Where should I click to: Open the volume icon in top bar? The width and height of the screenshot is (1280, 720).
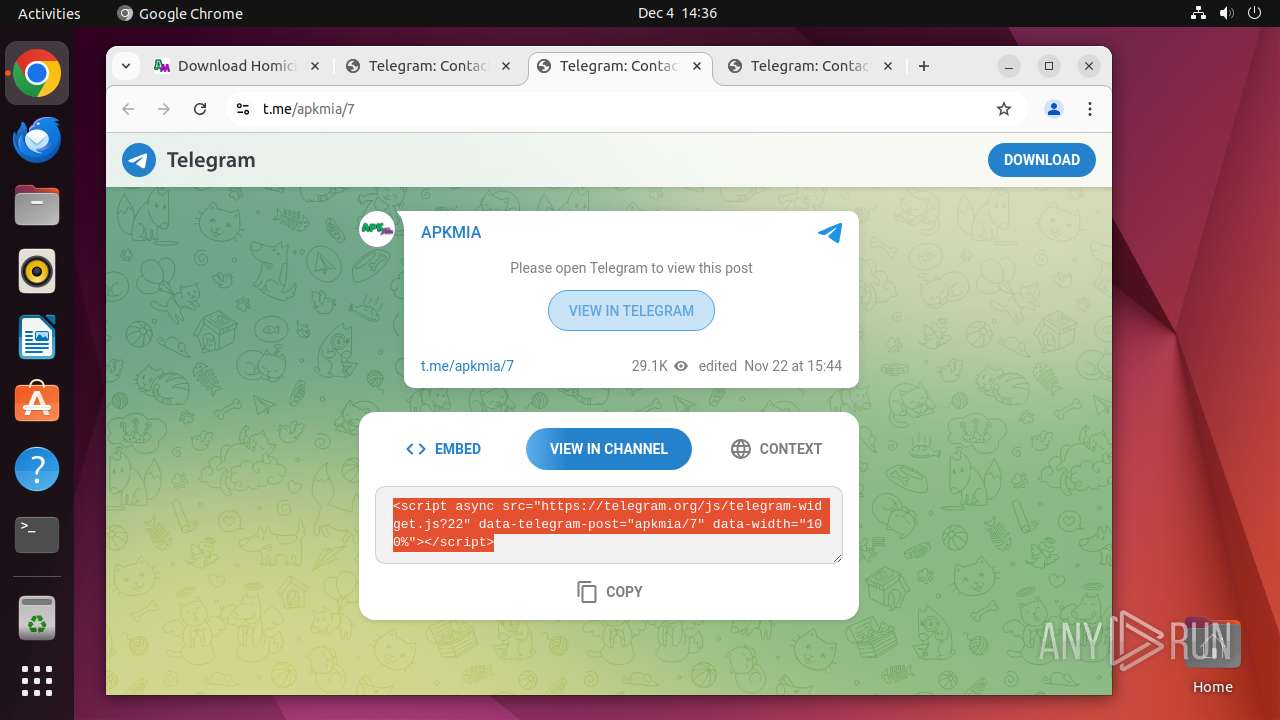[x=1227, y=13]
